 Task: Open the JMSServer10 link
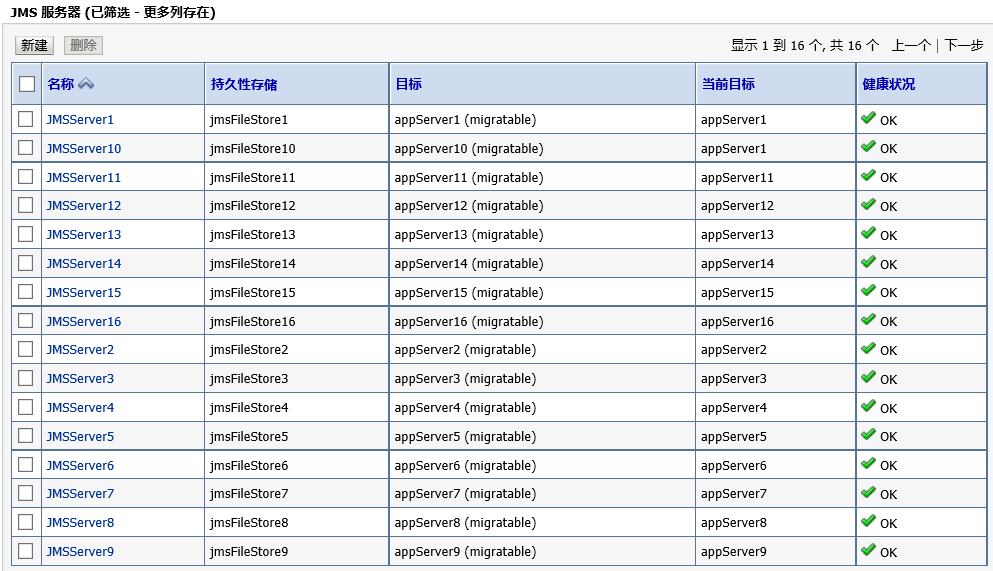(x=84, y=149)
